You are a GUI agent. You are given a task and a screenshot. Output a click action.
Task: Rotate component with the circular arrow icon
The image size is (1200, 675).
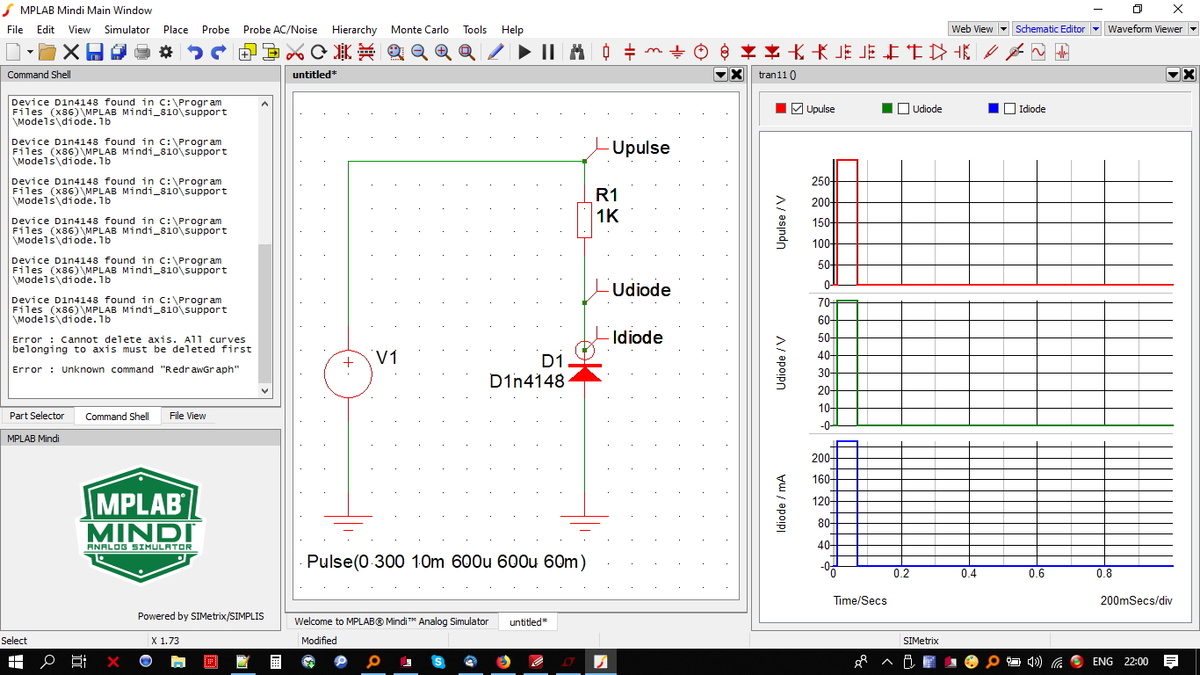tap(318, 52)
